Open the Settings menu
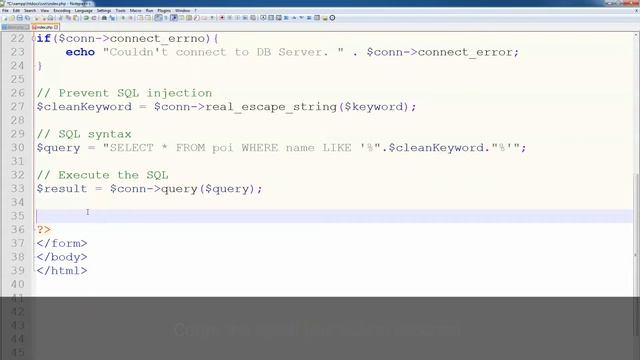 pyautogui.click(x=104, y=11)
